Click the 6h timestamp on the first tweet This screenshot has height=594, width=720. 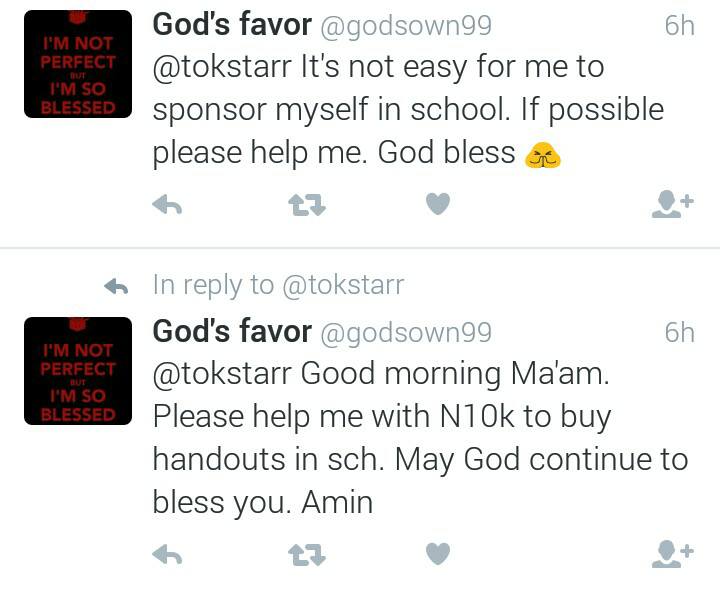point(679,26)
